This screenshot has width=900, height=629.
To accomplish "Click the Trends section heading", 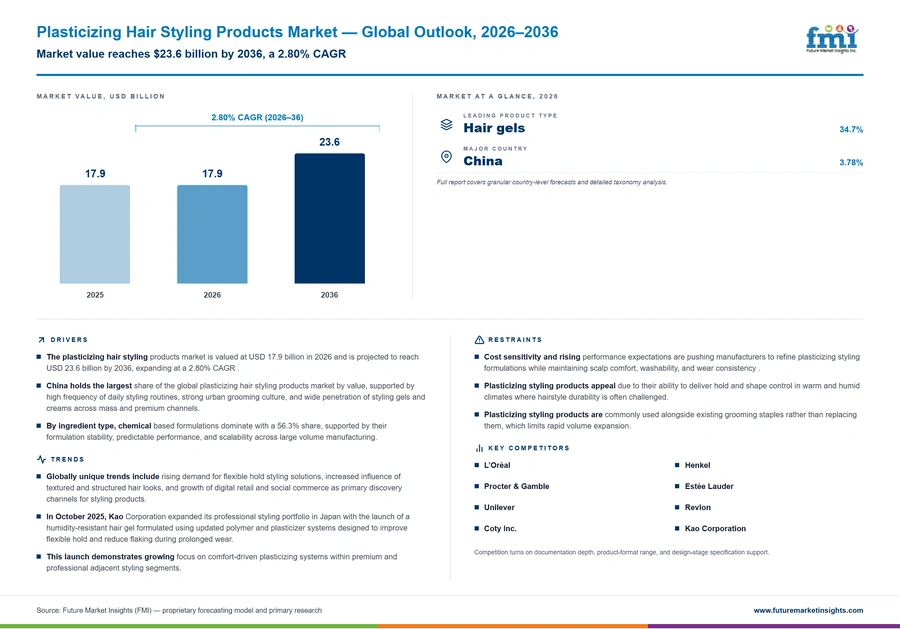I will click(x=67, y=459).
